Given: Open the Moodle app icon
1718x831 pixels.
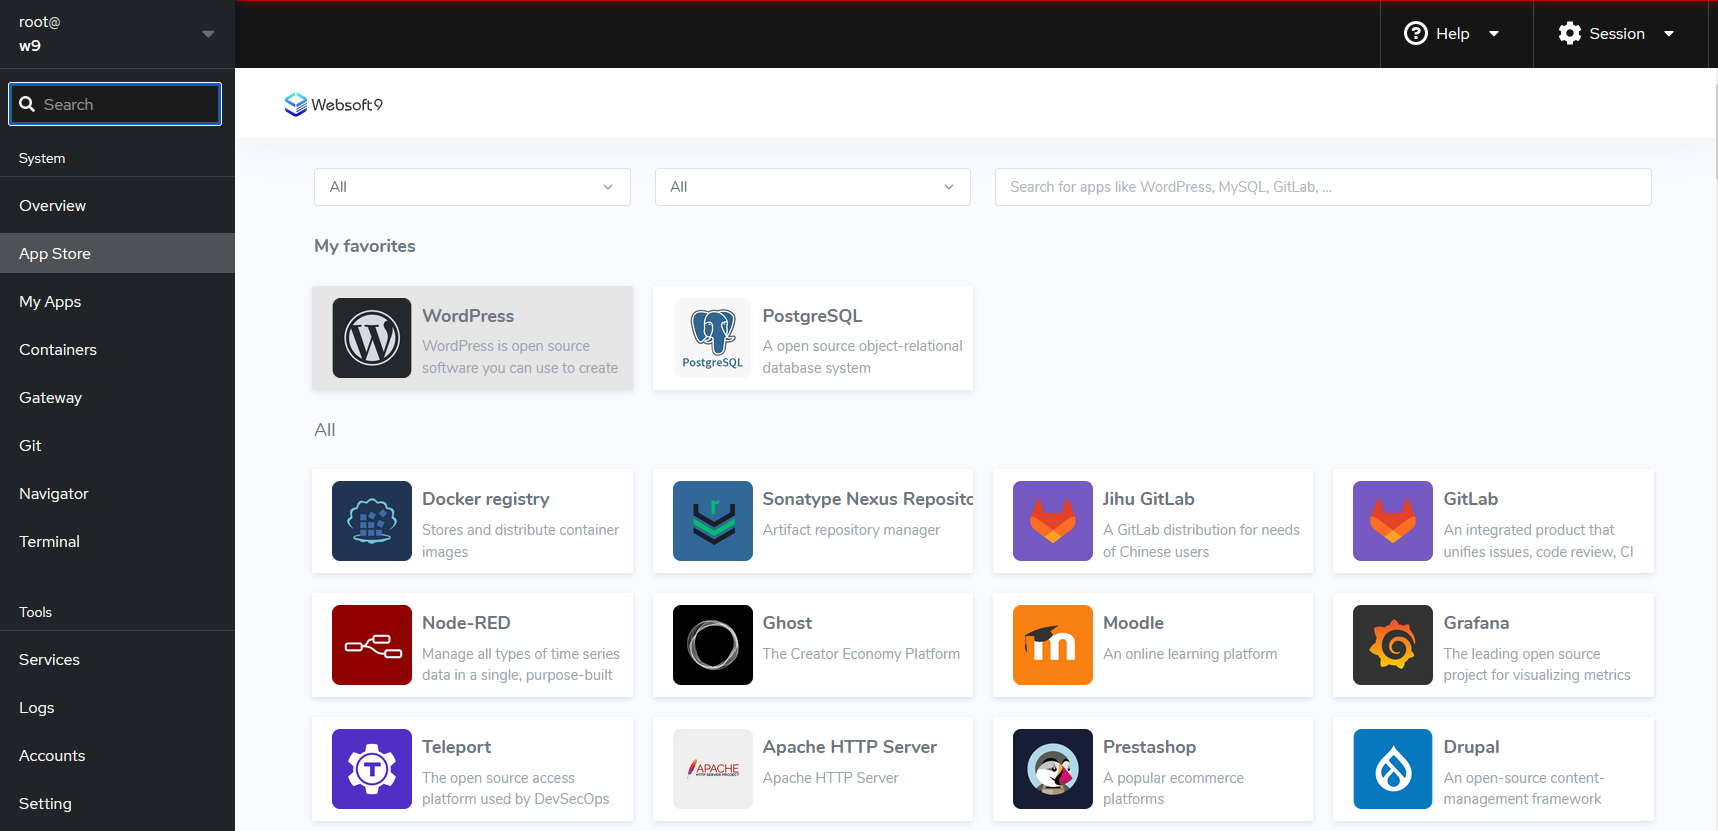Looking at the screenshot, I should pos(1052,645).
